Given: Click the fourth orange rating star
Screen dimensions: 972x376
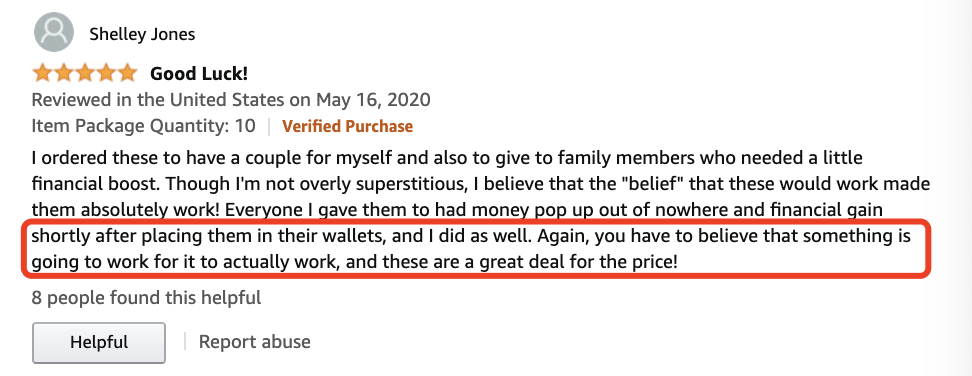Looking at the screenshot, I should click(105, 74).
